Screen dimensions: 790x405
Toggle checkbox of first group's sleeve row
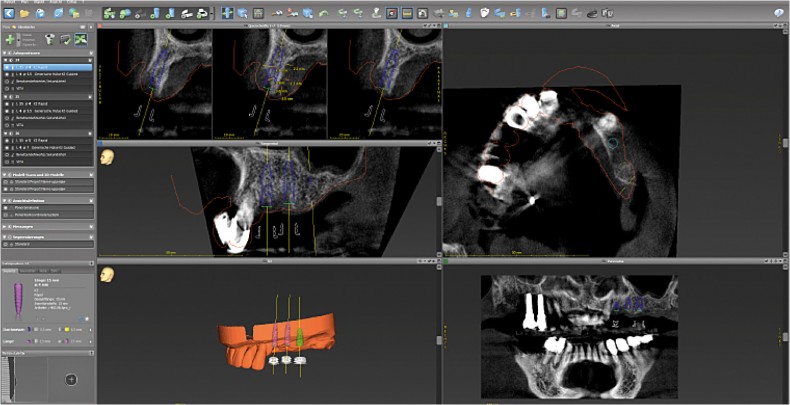[x=7, y=74]
